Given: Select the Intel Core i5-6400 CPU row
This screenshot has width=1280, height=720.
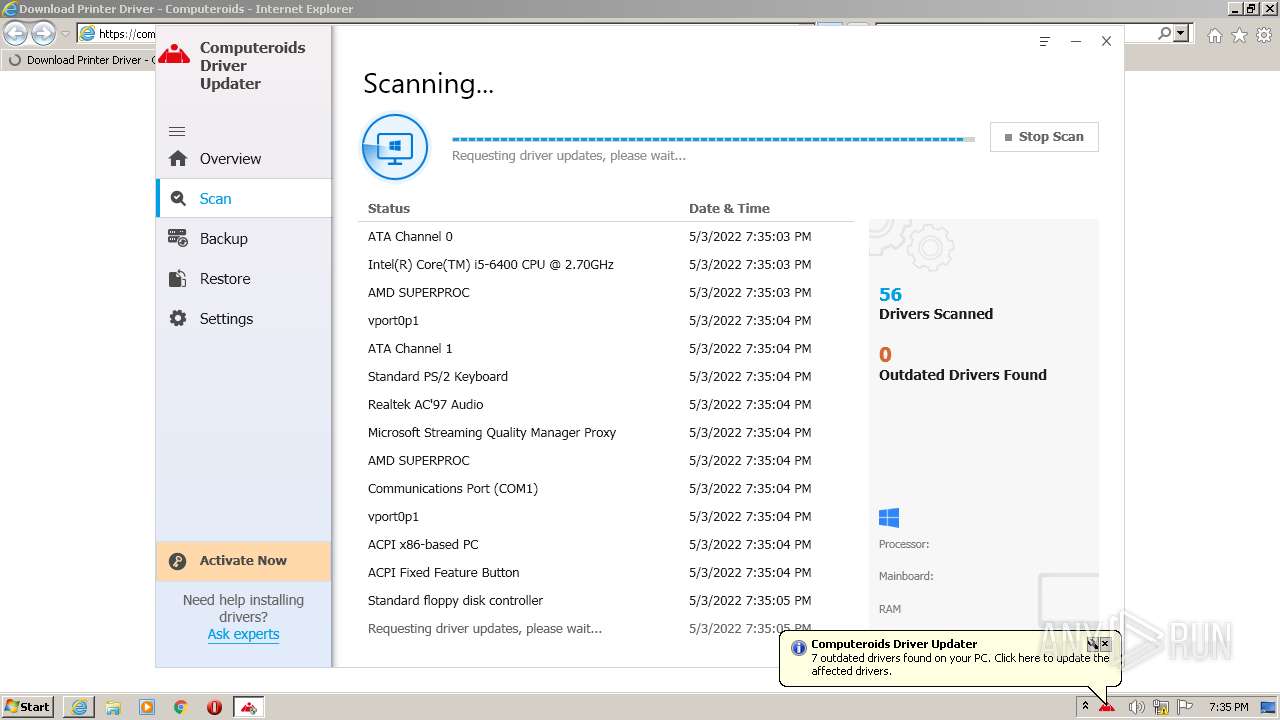Looking at the screenshot, I should 606,265.
